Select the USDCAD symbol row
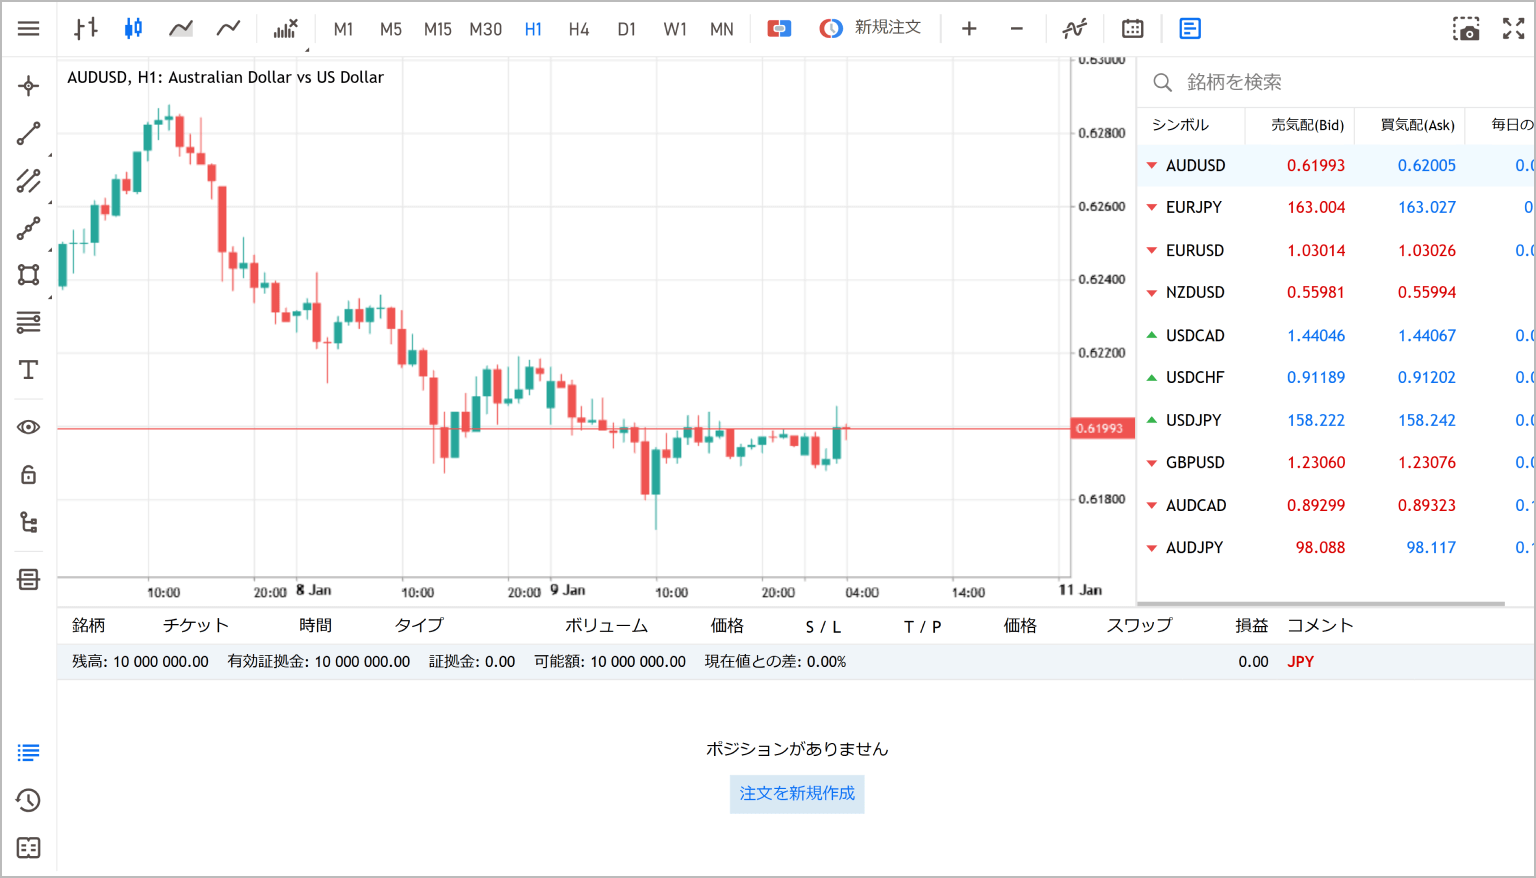This screenshot has height=878, width=1536. (x=1336, y=335)
